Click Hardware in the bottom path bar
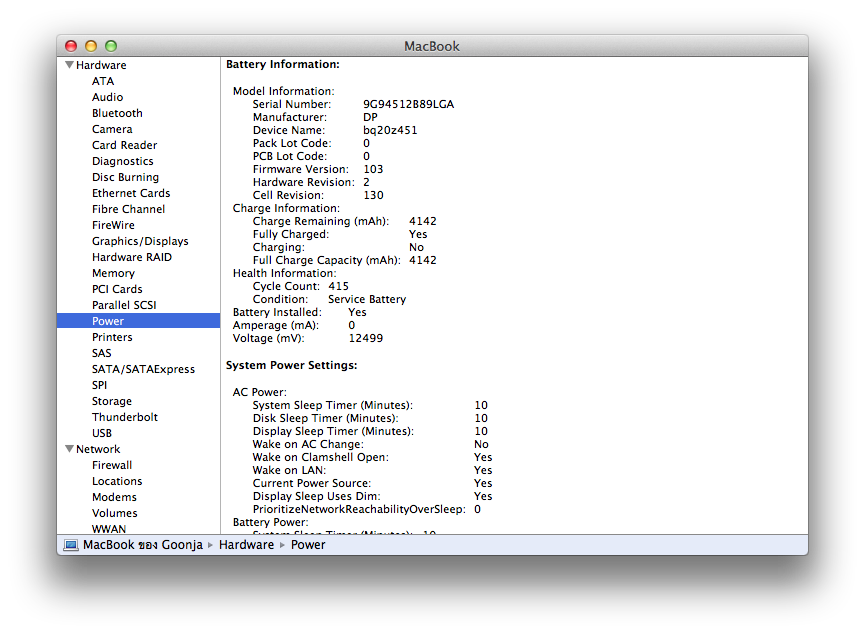This screenshot has width=865, height=634. [x=245, y=545]
